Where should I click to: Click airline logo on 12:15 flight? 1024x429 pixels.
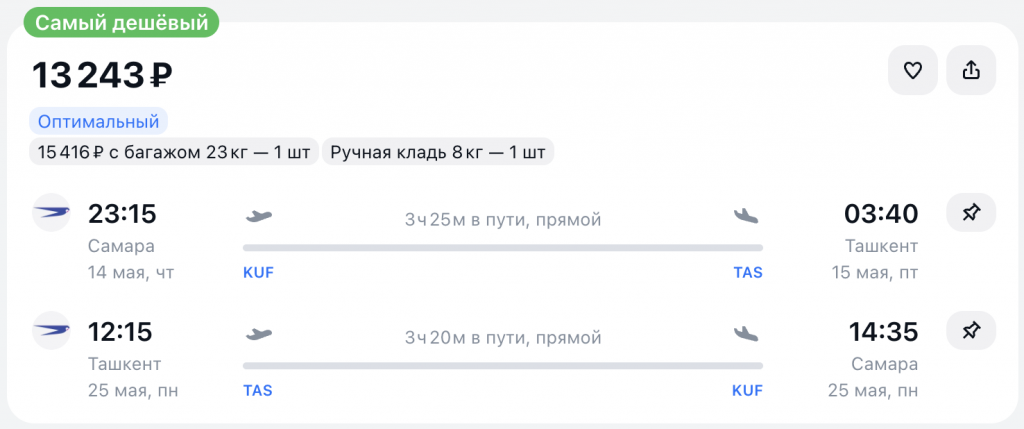click(52, 331)
